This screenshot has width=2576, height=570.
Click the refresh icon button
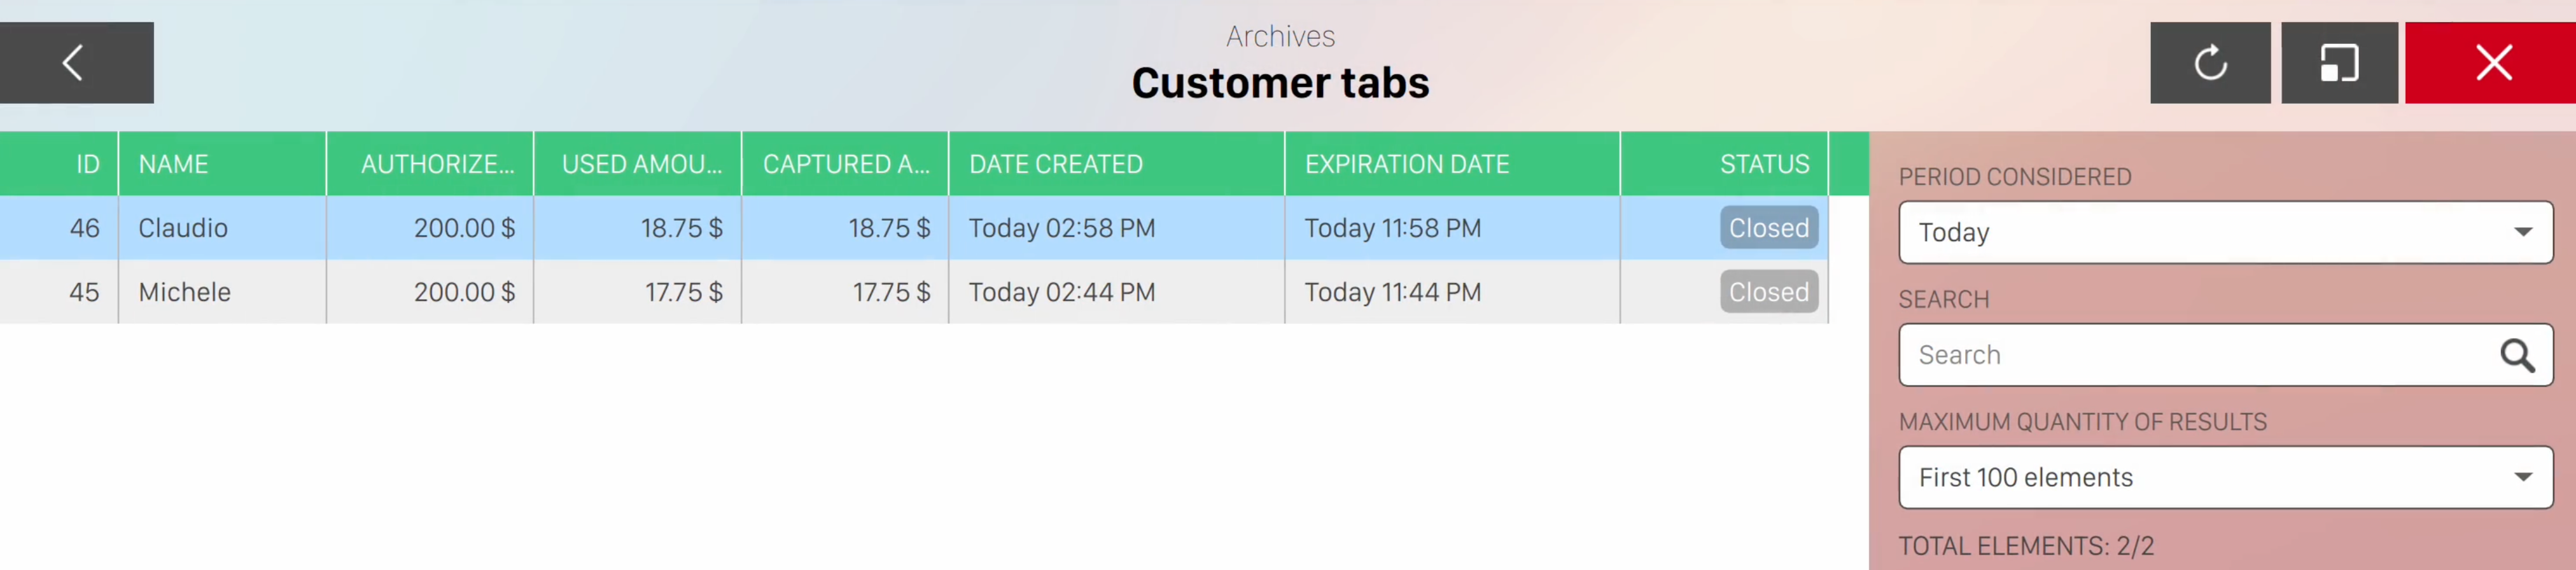pyautogui.click(x=2209, y=63)
